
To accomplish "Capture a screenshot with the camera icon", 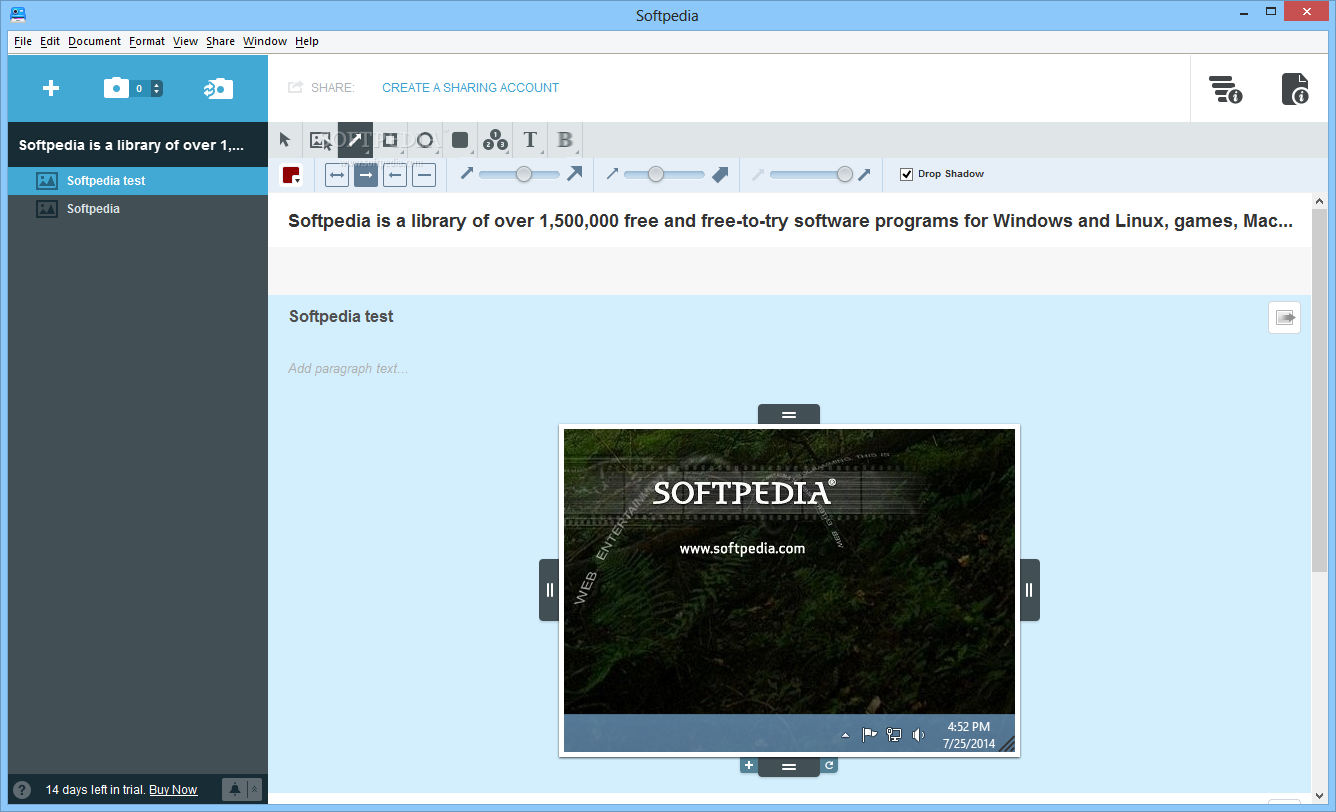I will point(117,88).
